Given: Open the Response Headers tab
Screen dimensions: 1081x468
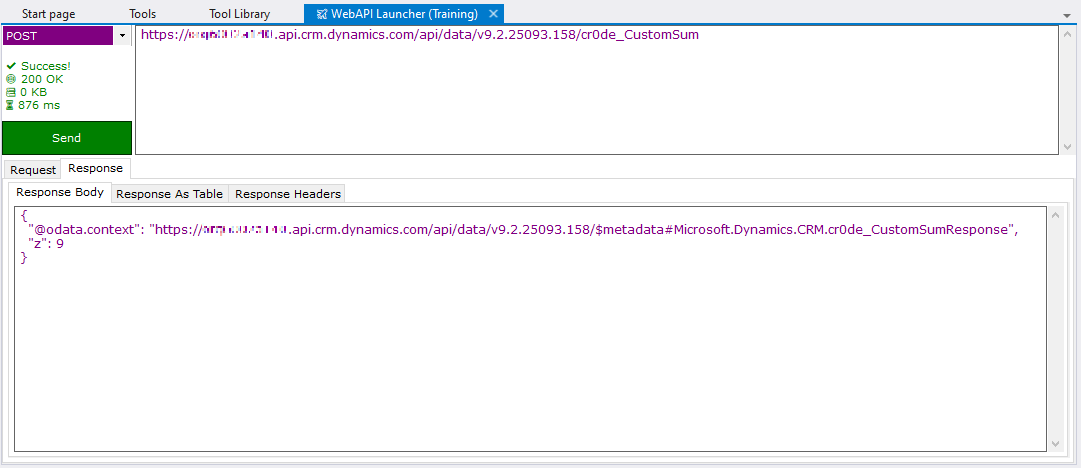Looking at the screenshot, I should (287, 194).
